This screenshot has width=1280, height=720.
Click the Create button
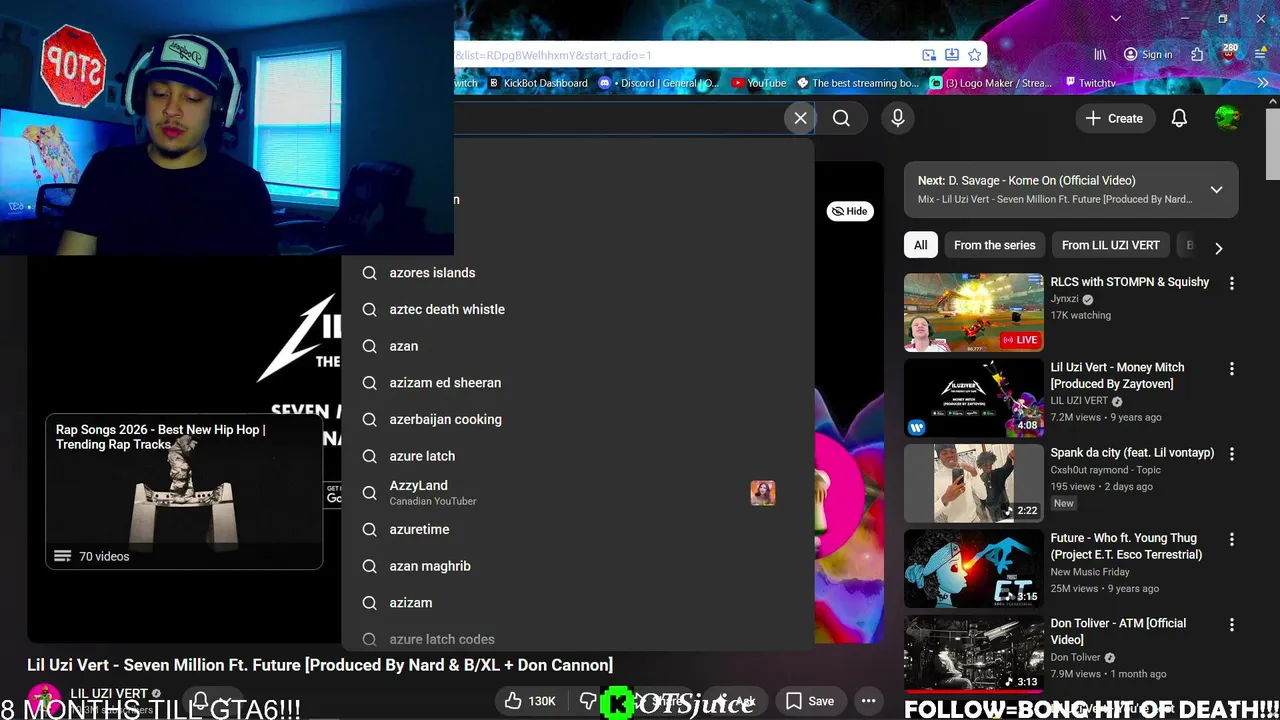[x=1114, y=118]
